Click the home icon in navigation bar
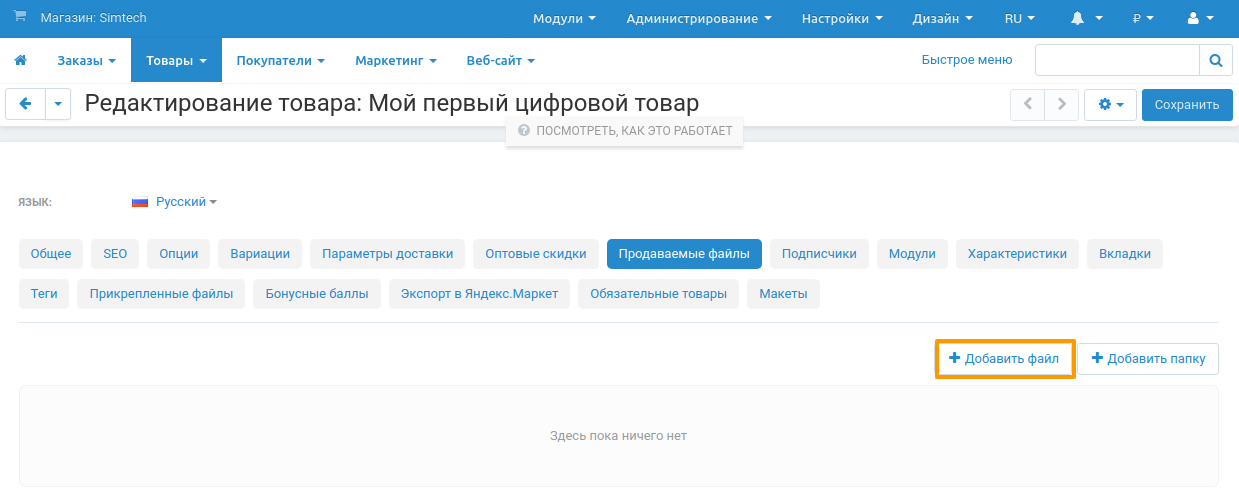 [x=20, y=61]
